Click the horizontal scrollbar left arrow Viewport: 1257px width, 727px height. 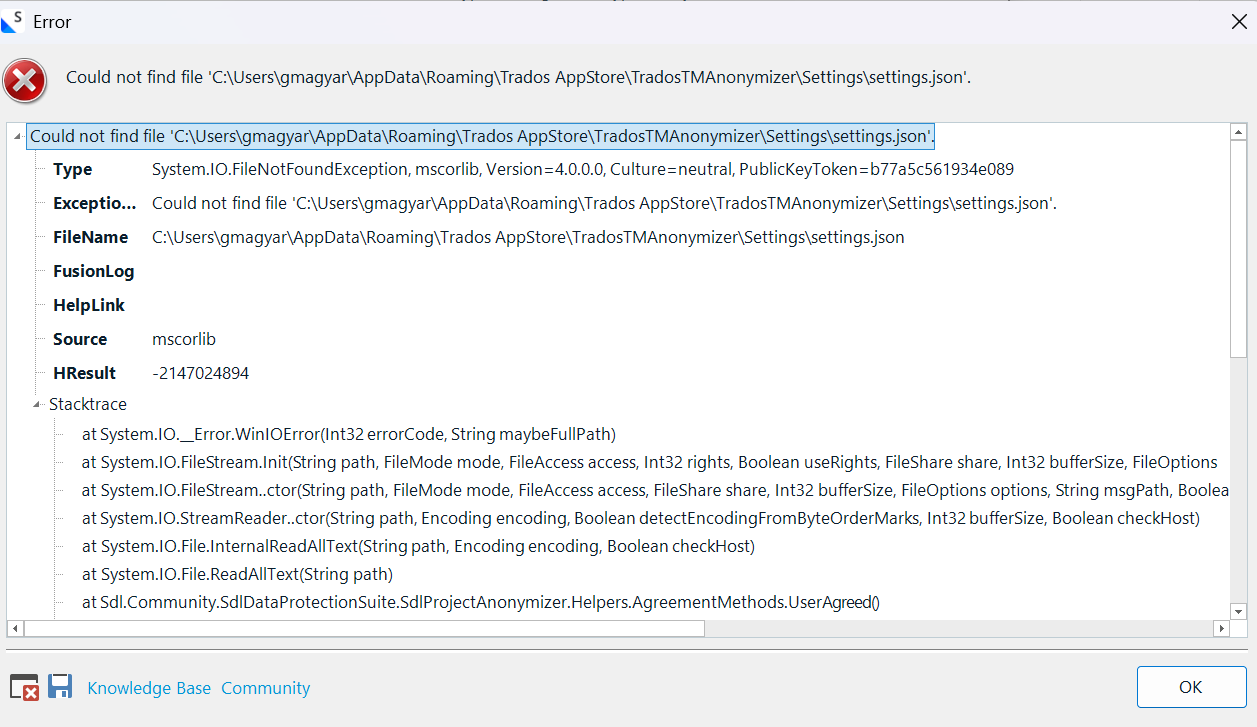click(16, 628)
